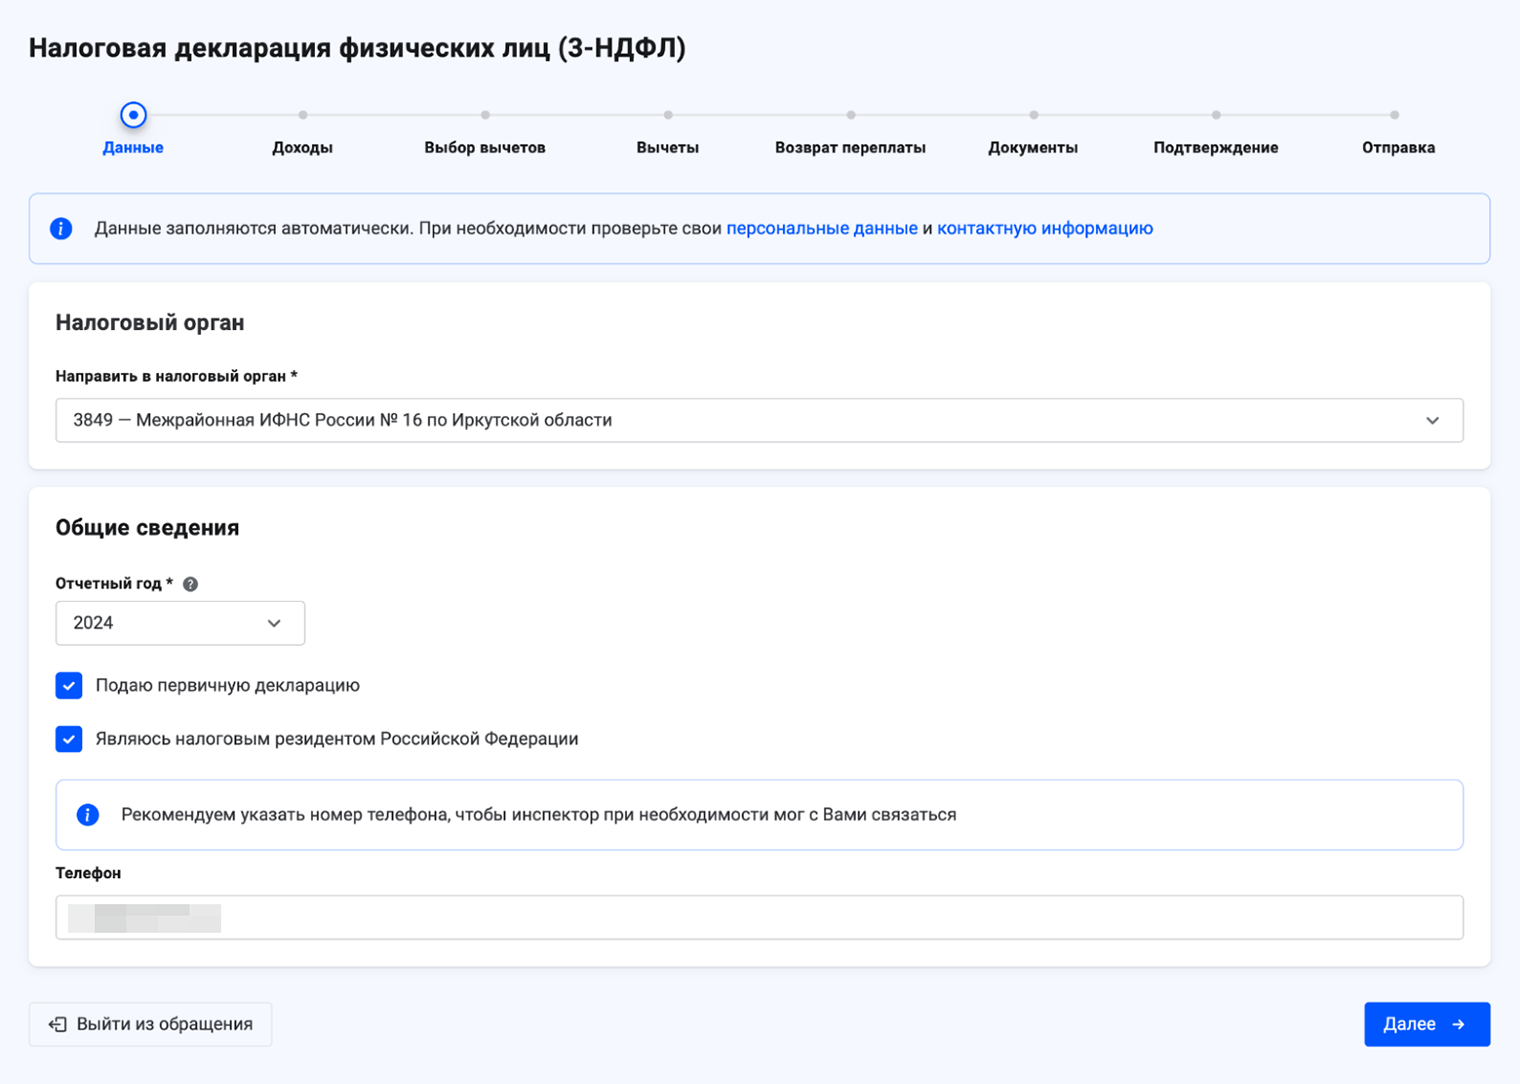This screenshot has width=1520, height=1084.
Task: Click the info icon in phone recommendation notice
Action: tap(88, 815)
